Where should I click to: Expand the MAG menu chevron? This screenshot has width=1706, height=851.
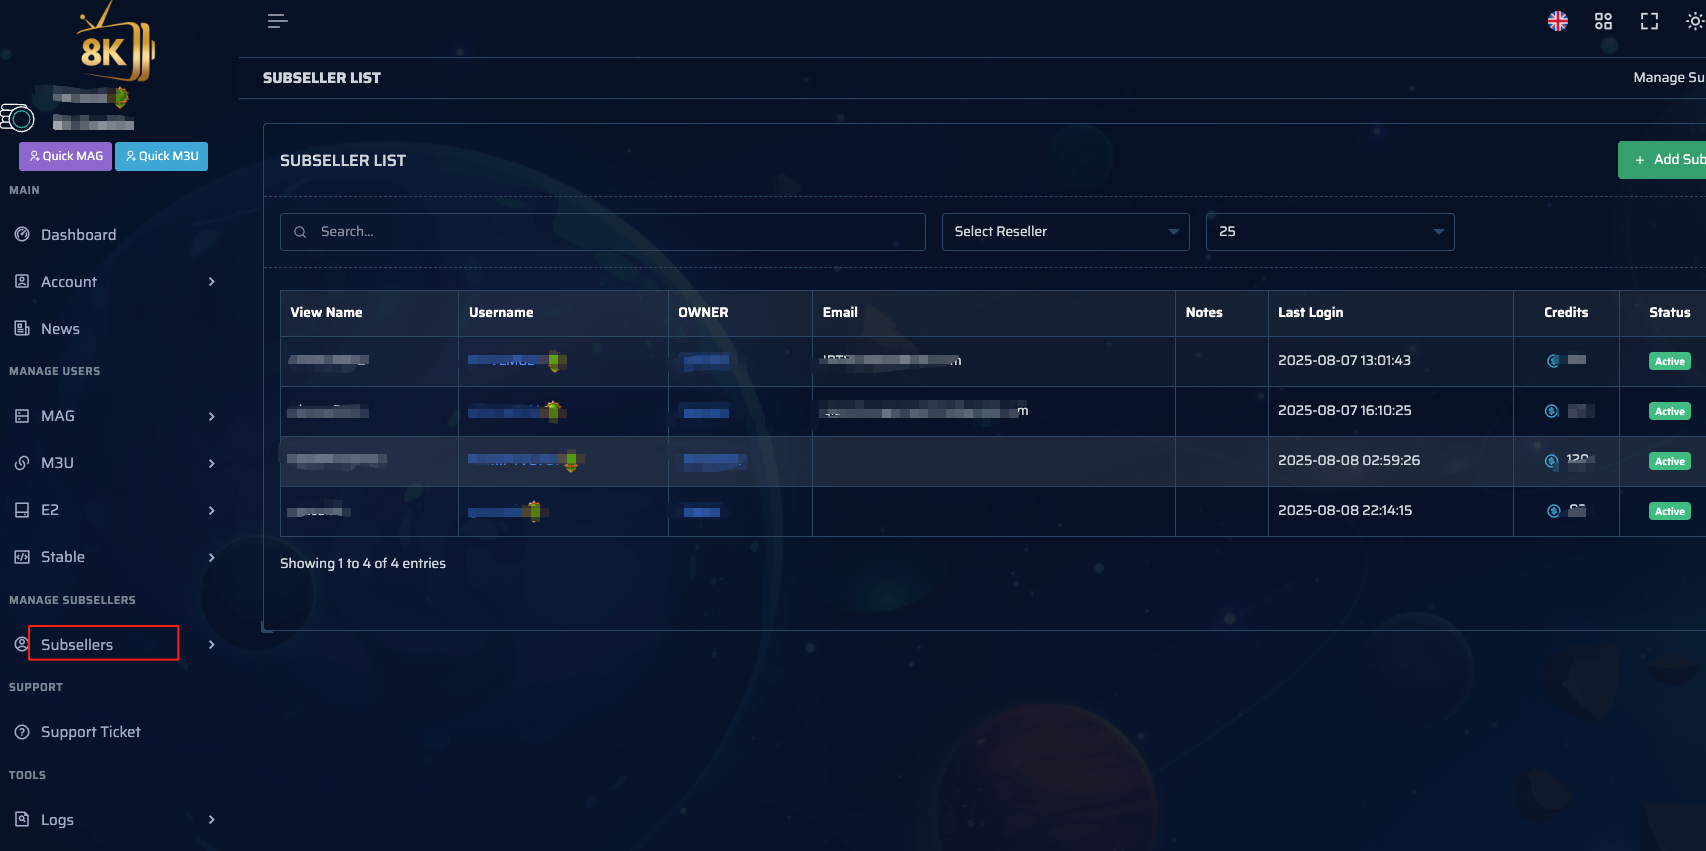[x=211, y=416]
